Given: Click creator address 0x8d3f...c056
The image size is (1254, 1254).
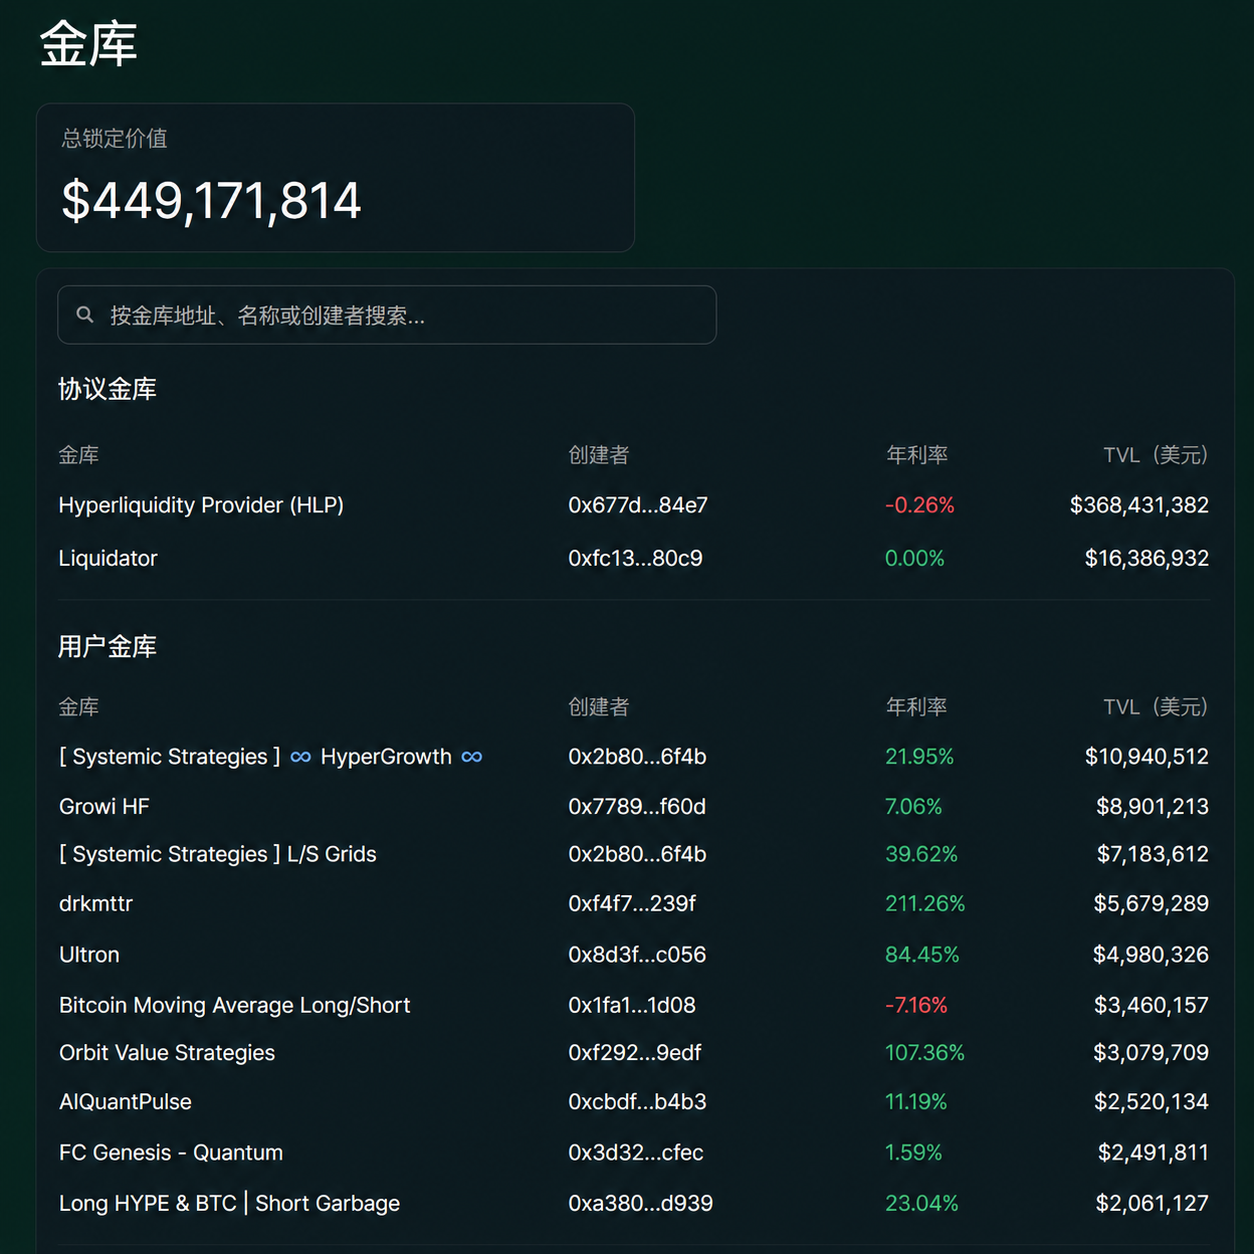Looking at the screenshot, I should click(637, 954).
